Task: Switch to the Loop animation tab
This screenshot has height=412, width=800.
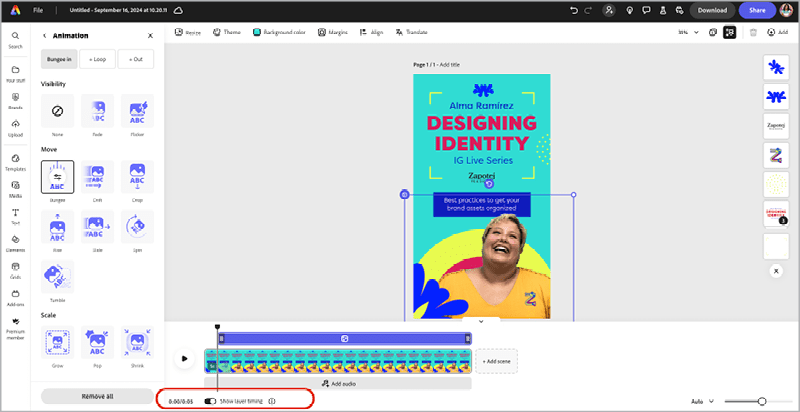Action: pyautogui.click(x=97, y=59)
